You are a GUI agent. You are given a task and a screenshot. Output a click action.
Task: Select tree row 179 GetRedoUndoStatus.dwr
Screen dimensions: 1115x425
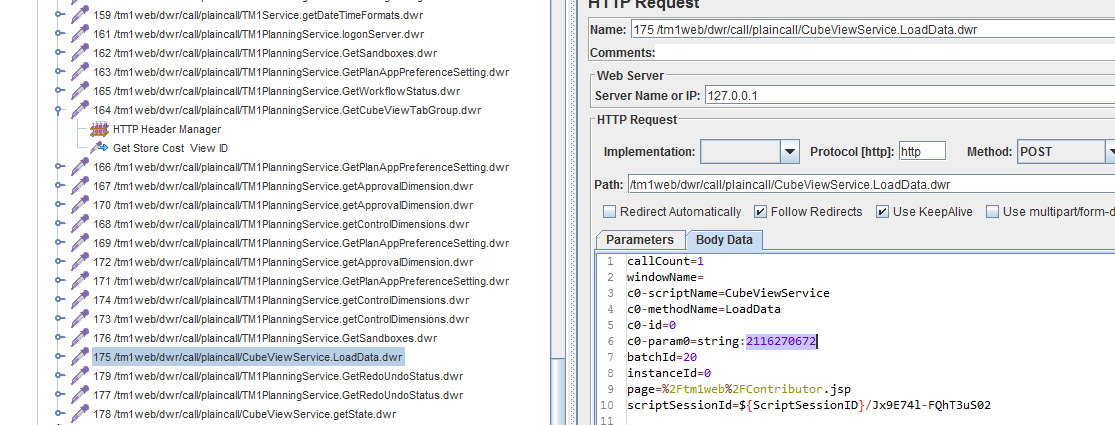click(x=277, y=376)
